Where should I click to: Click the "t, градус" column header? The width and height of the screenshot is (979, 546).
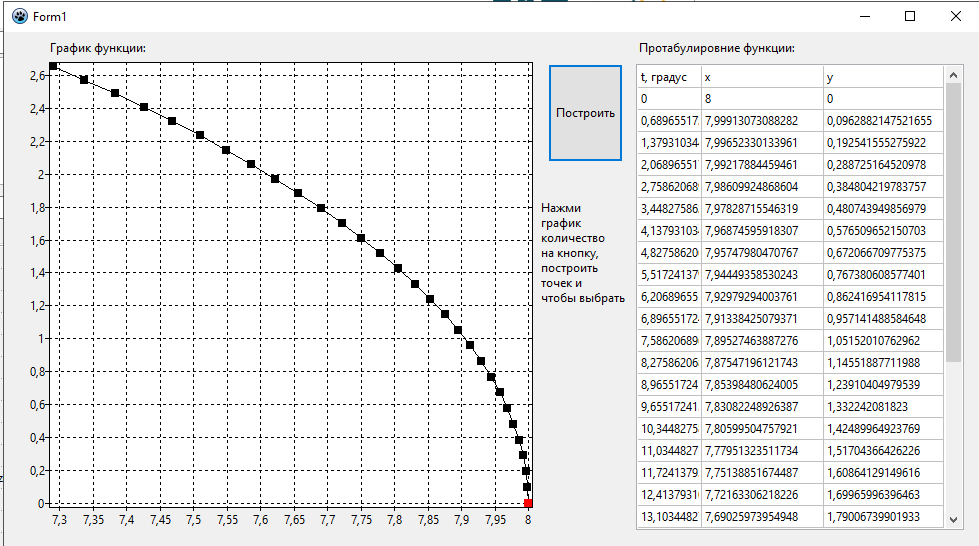667,77
